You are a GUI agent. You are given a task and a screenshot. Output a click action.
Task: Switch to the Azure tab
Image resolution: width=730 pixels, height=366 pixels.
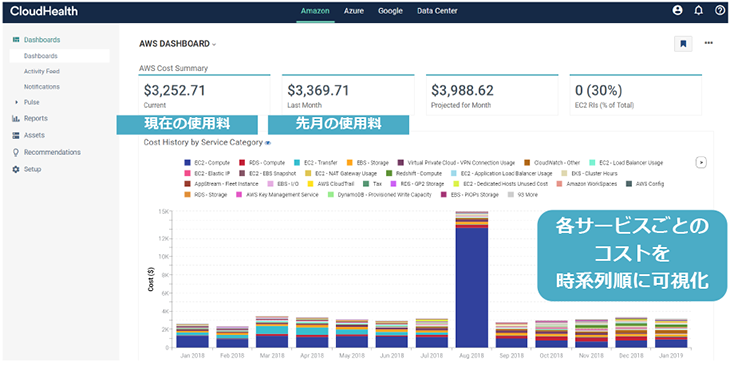[354, 11]
